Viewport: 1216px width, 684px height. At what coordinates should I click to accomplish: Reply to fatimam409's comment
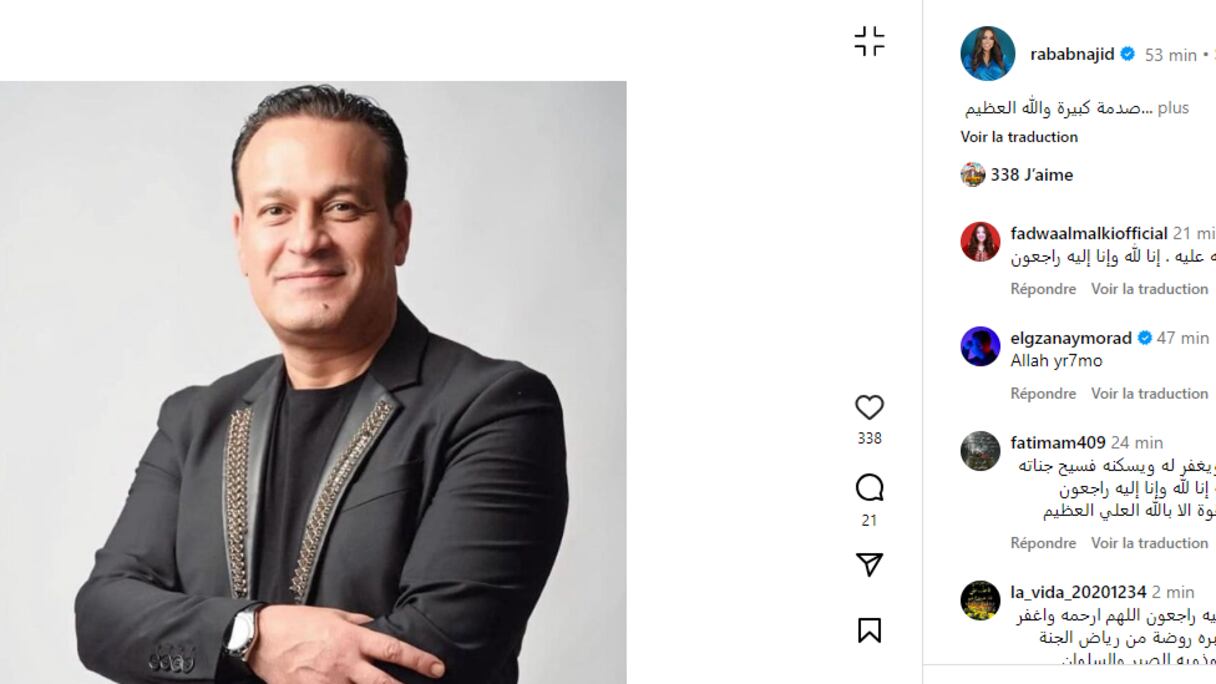[x=1043, y=543]
